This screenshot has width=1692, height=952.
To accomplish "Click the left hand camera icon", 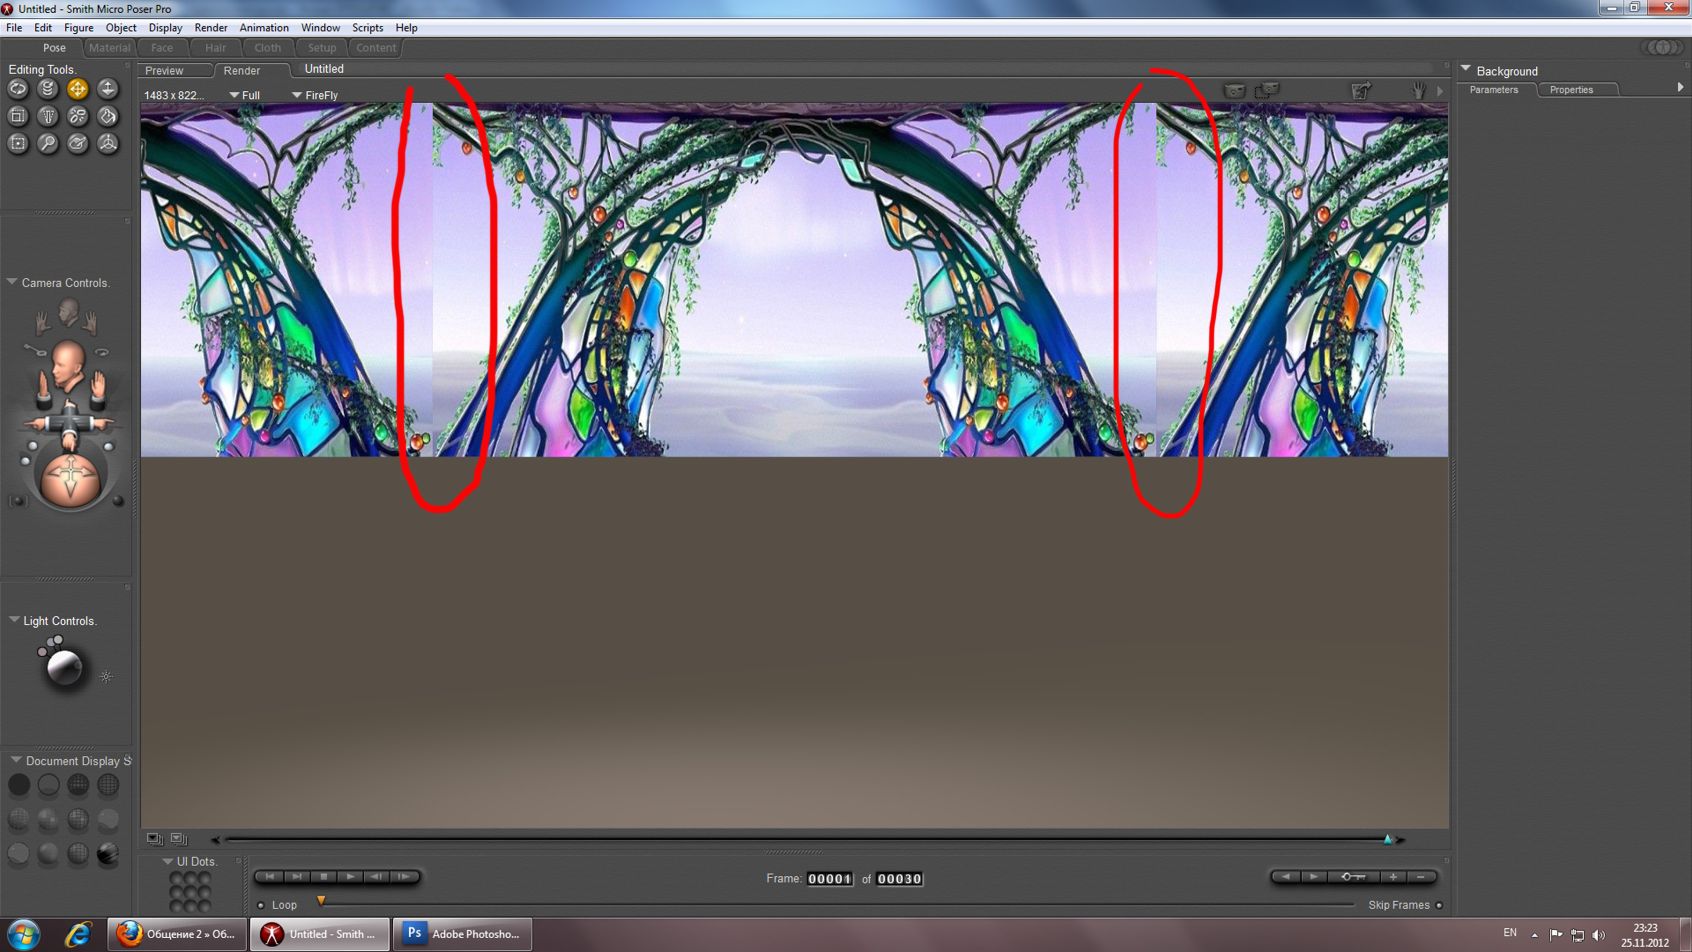I will coord(43,322).
